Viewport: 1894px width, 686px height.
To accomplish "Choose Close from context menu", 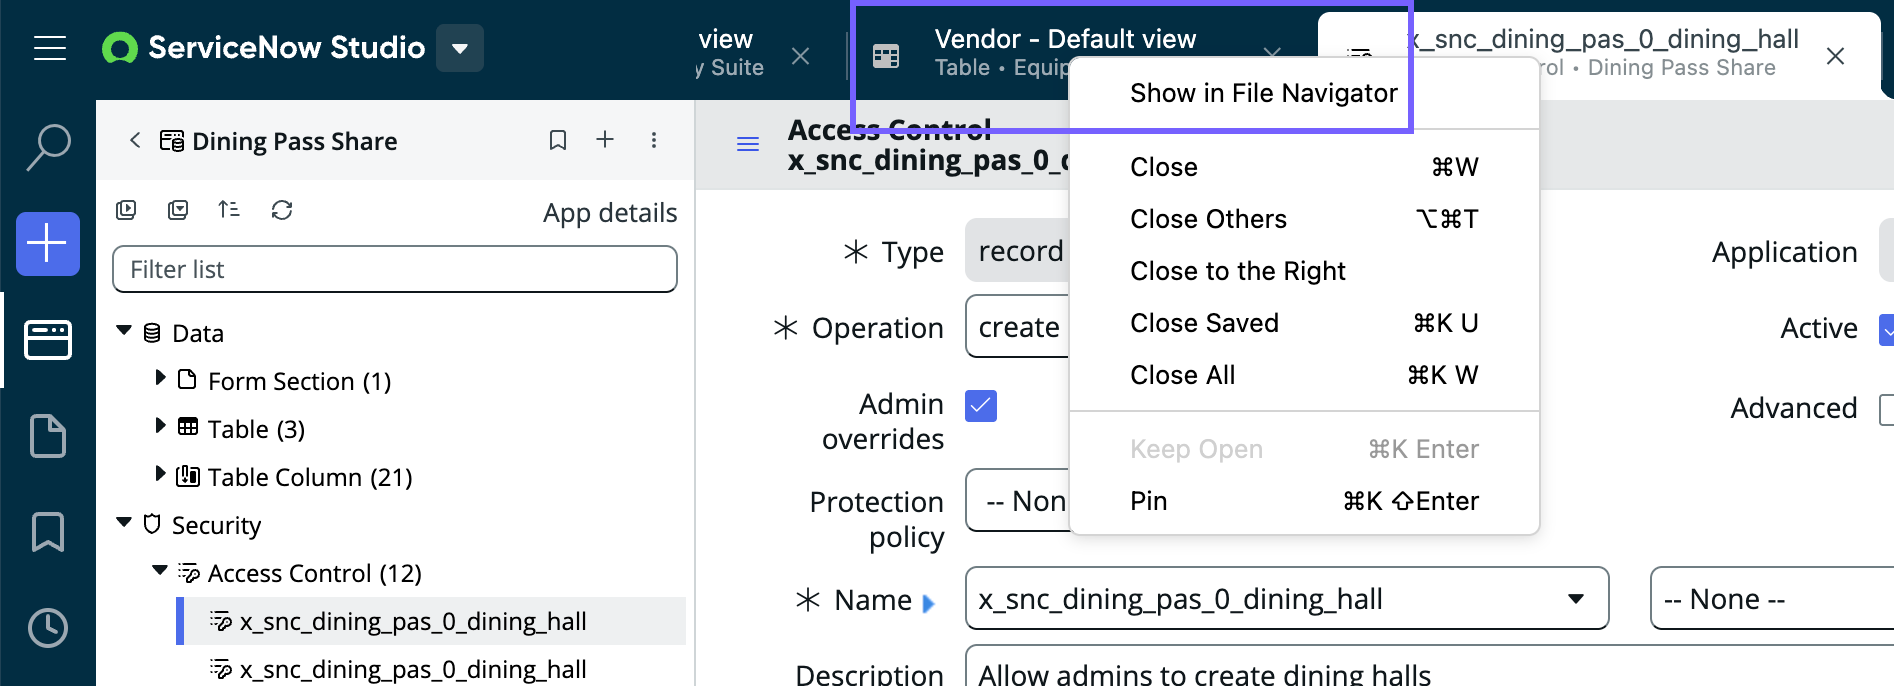I will pos(1304,167).
